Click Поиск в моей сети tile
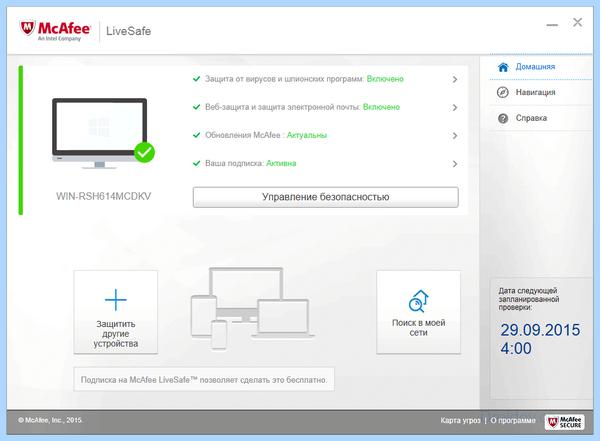The width and height of the screenshot is (600, 441). 419,312
